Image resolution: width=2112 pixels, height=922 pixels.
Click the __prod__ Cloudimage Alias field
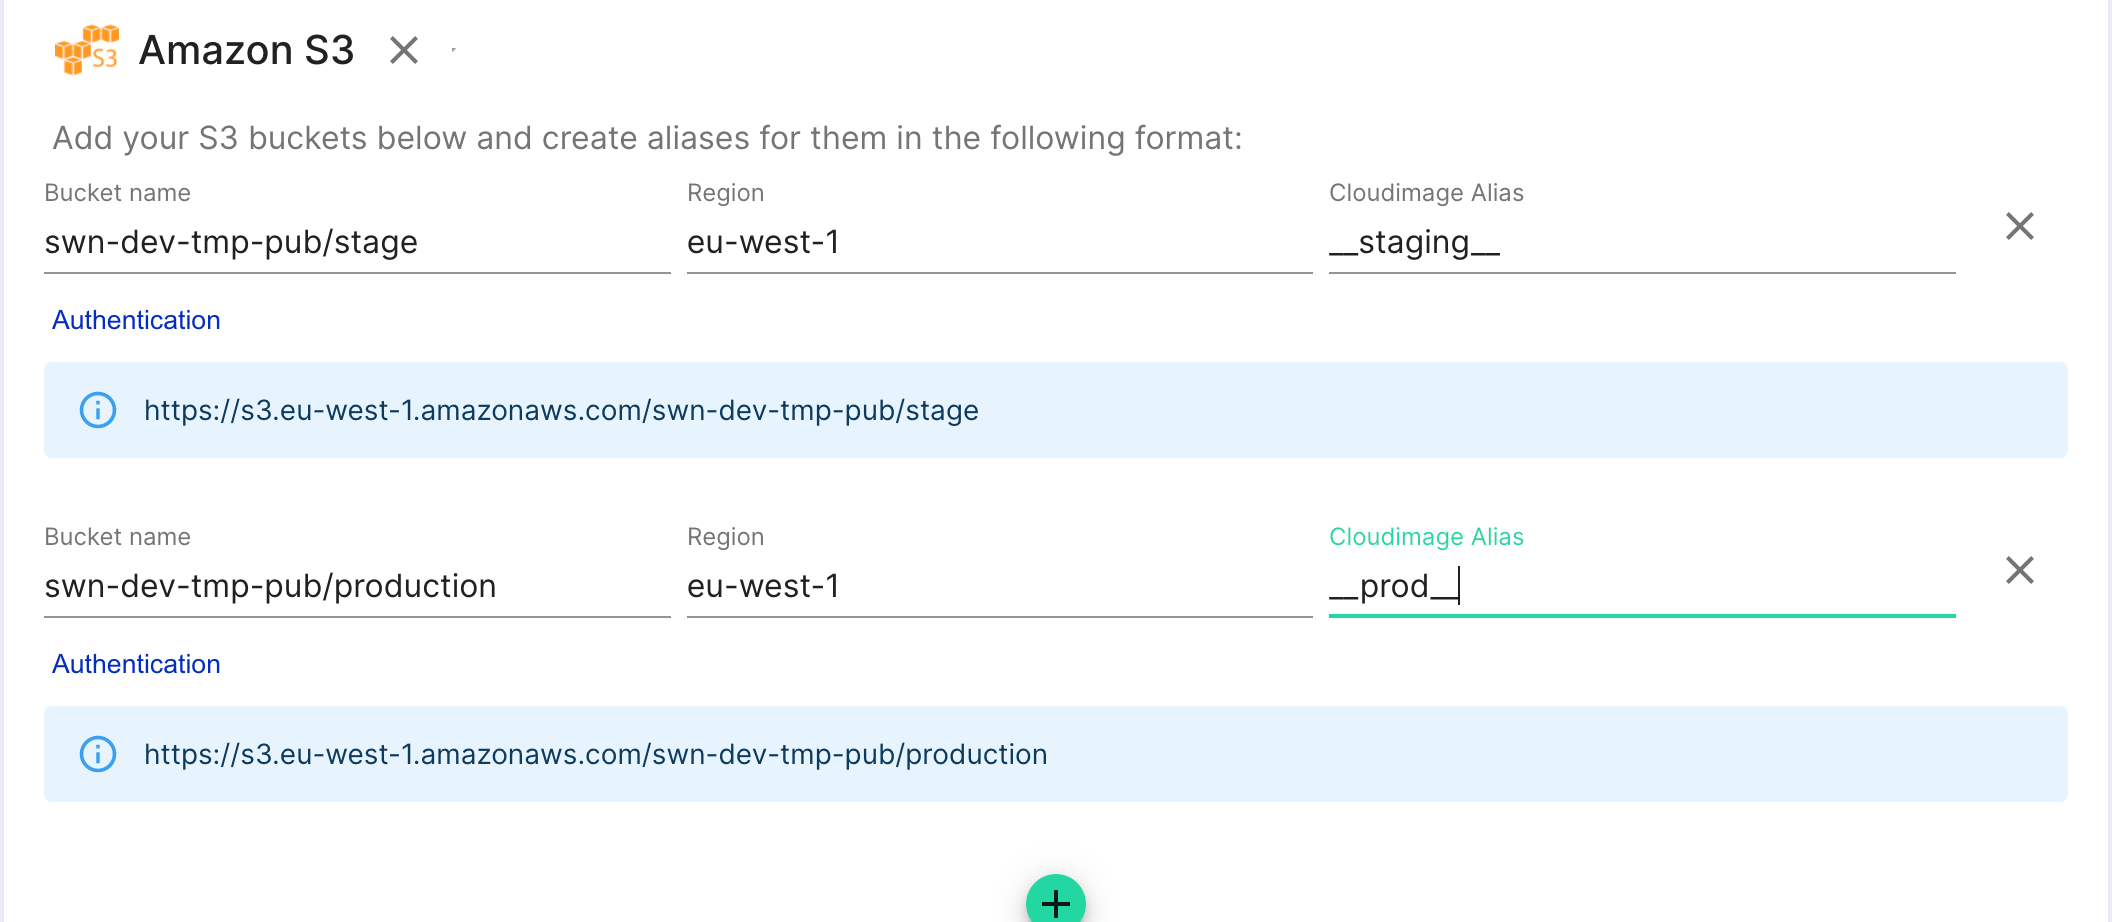[1640, 587]
